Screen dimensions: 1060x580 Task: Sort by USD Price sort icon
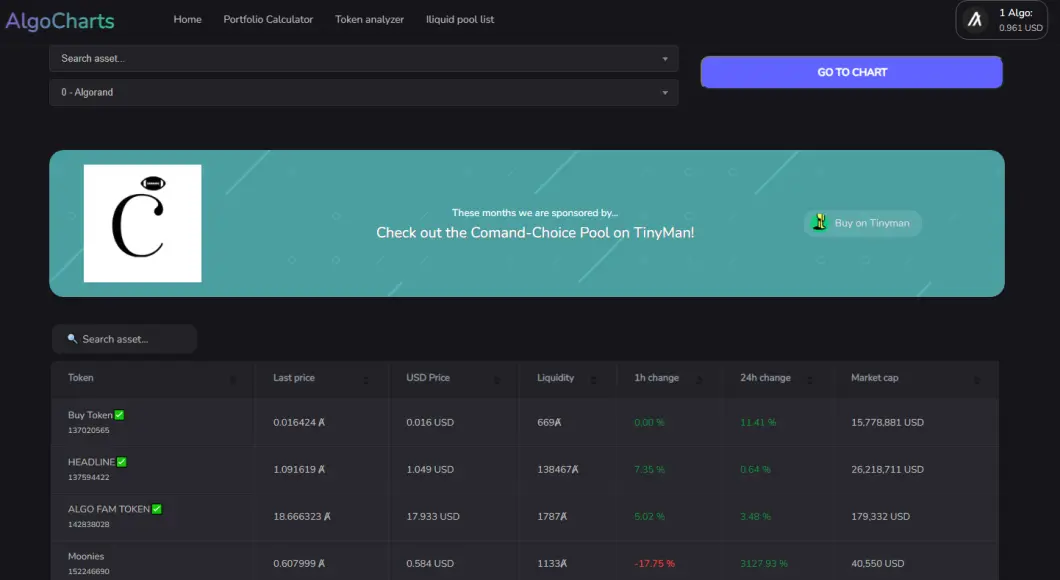[497, 379]
